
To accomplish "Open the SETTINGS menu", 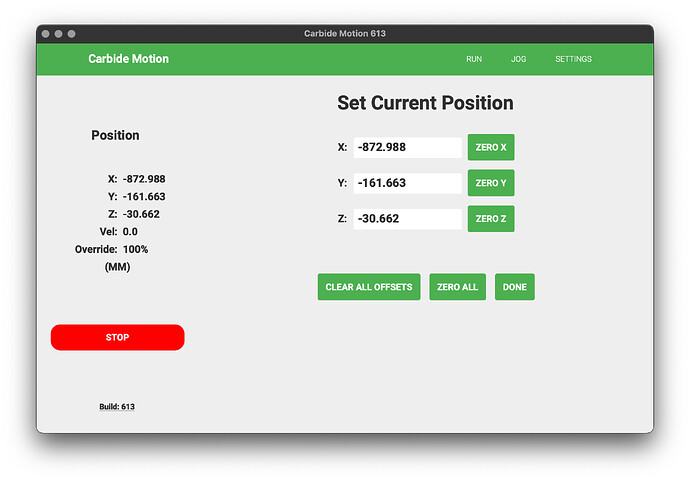I will click(573, 59).
